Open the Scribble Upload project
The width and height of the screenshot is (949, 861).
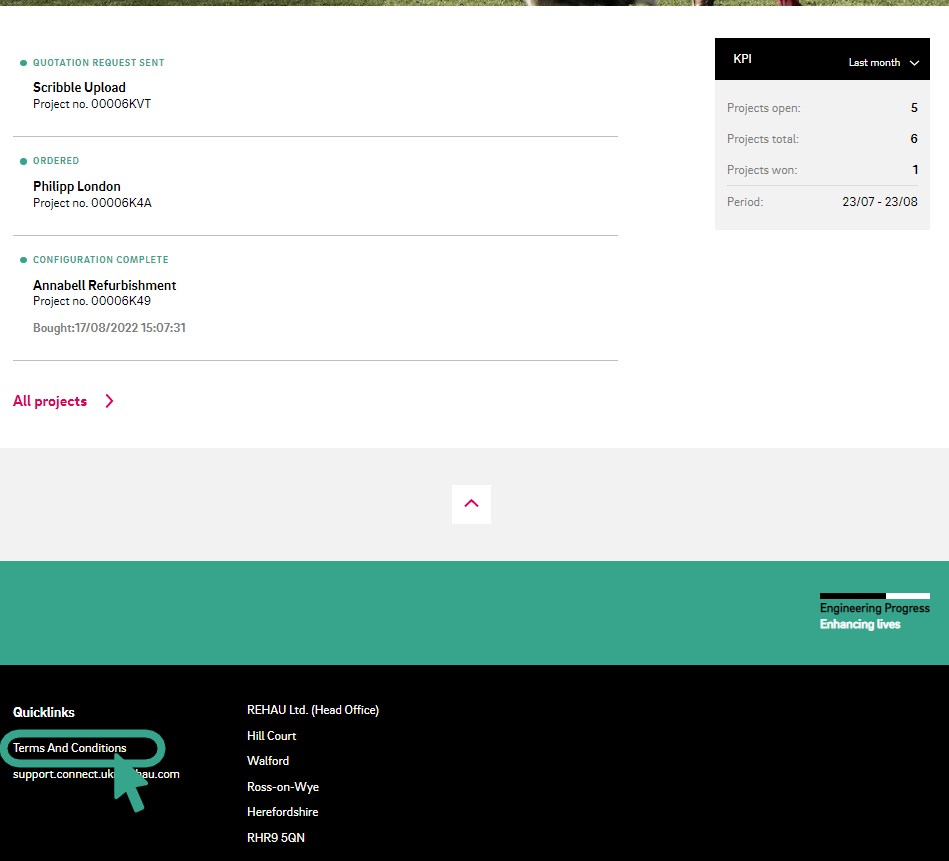coord(79,87)
